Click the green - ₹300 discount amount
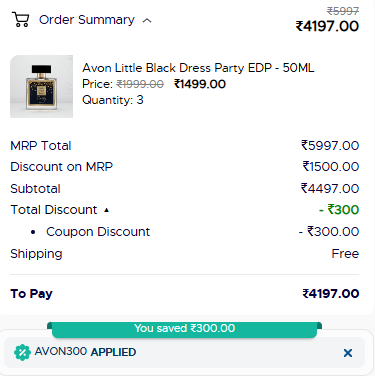Screen dimensions: 375x376 coord(339,210)
